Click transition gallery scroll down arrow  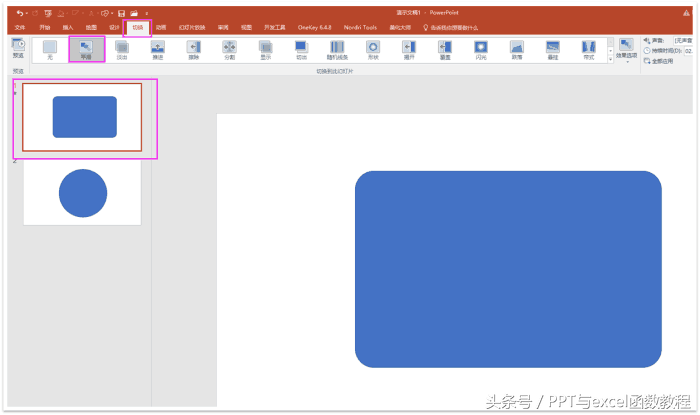tap(610, 51)
